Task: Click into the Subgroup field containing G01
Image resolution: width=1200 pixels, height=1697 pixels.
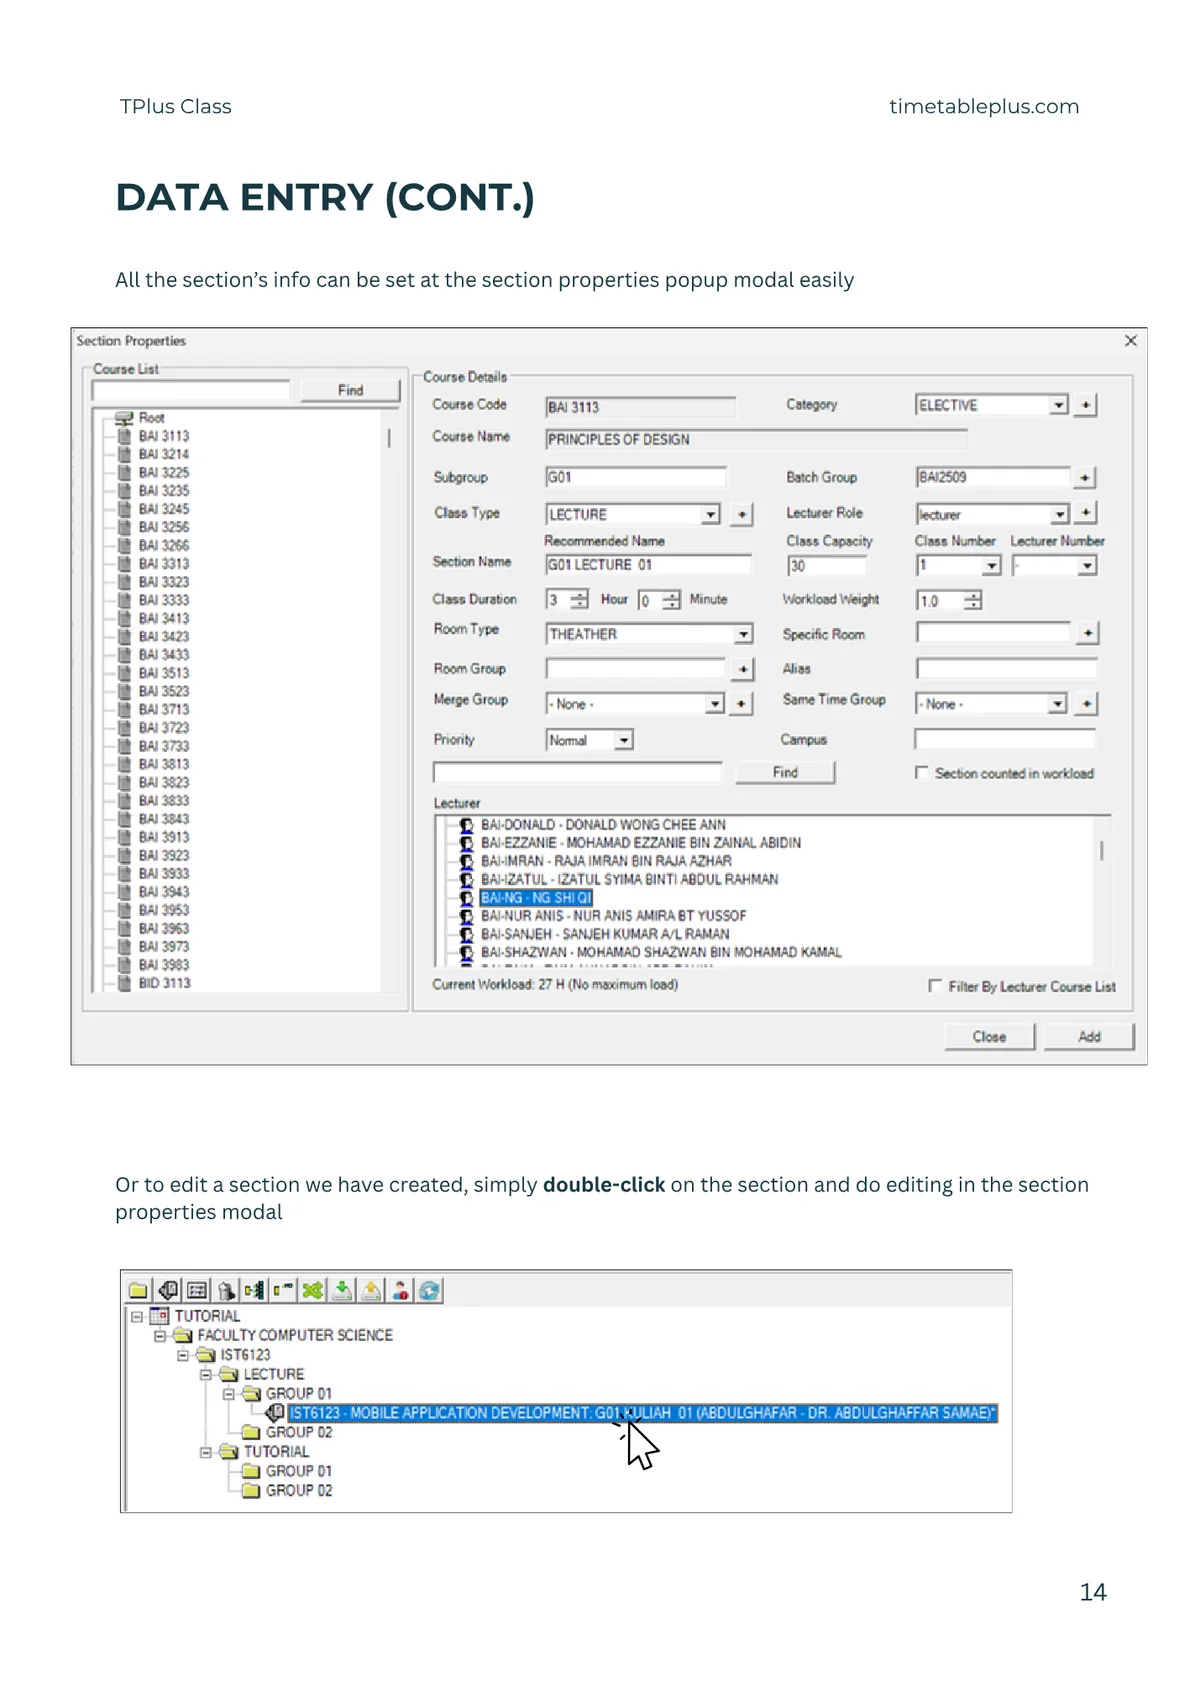Action: coord(635,477)
